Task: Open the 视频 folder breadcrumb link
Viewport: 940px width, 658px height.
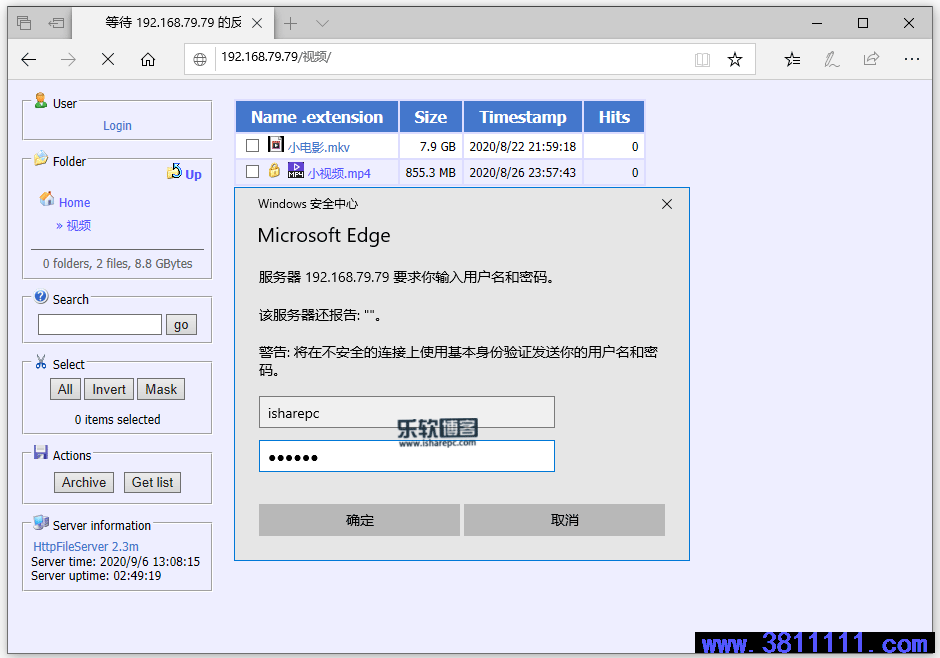Action: click(79, 225)
